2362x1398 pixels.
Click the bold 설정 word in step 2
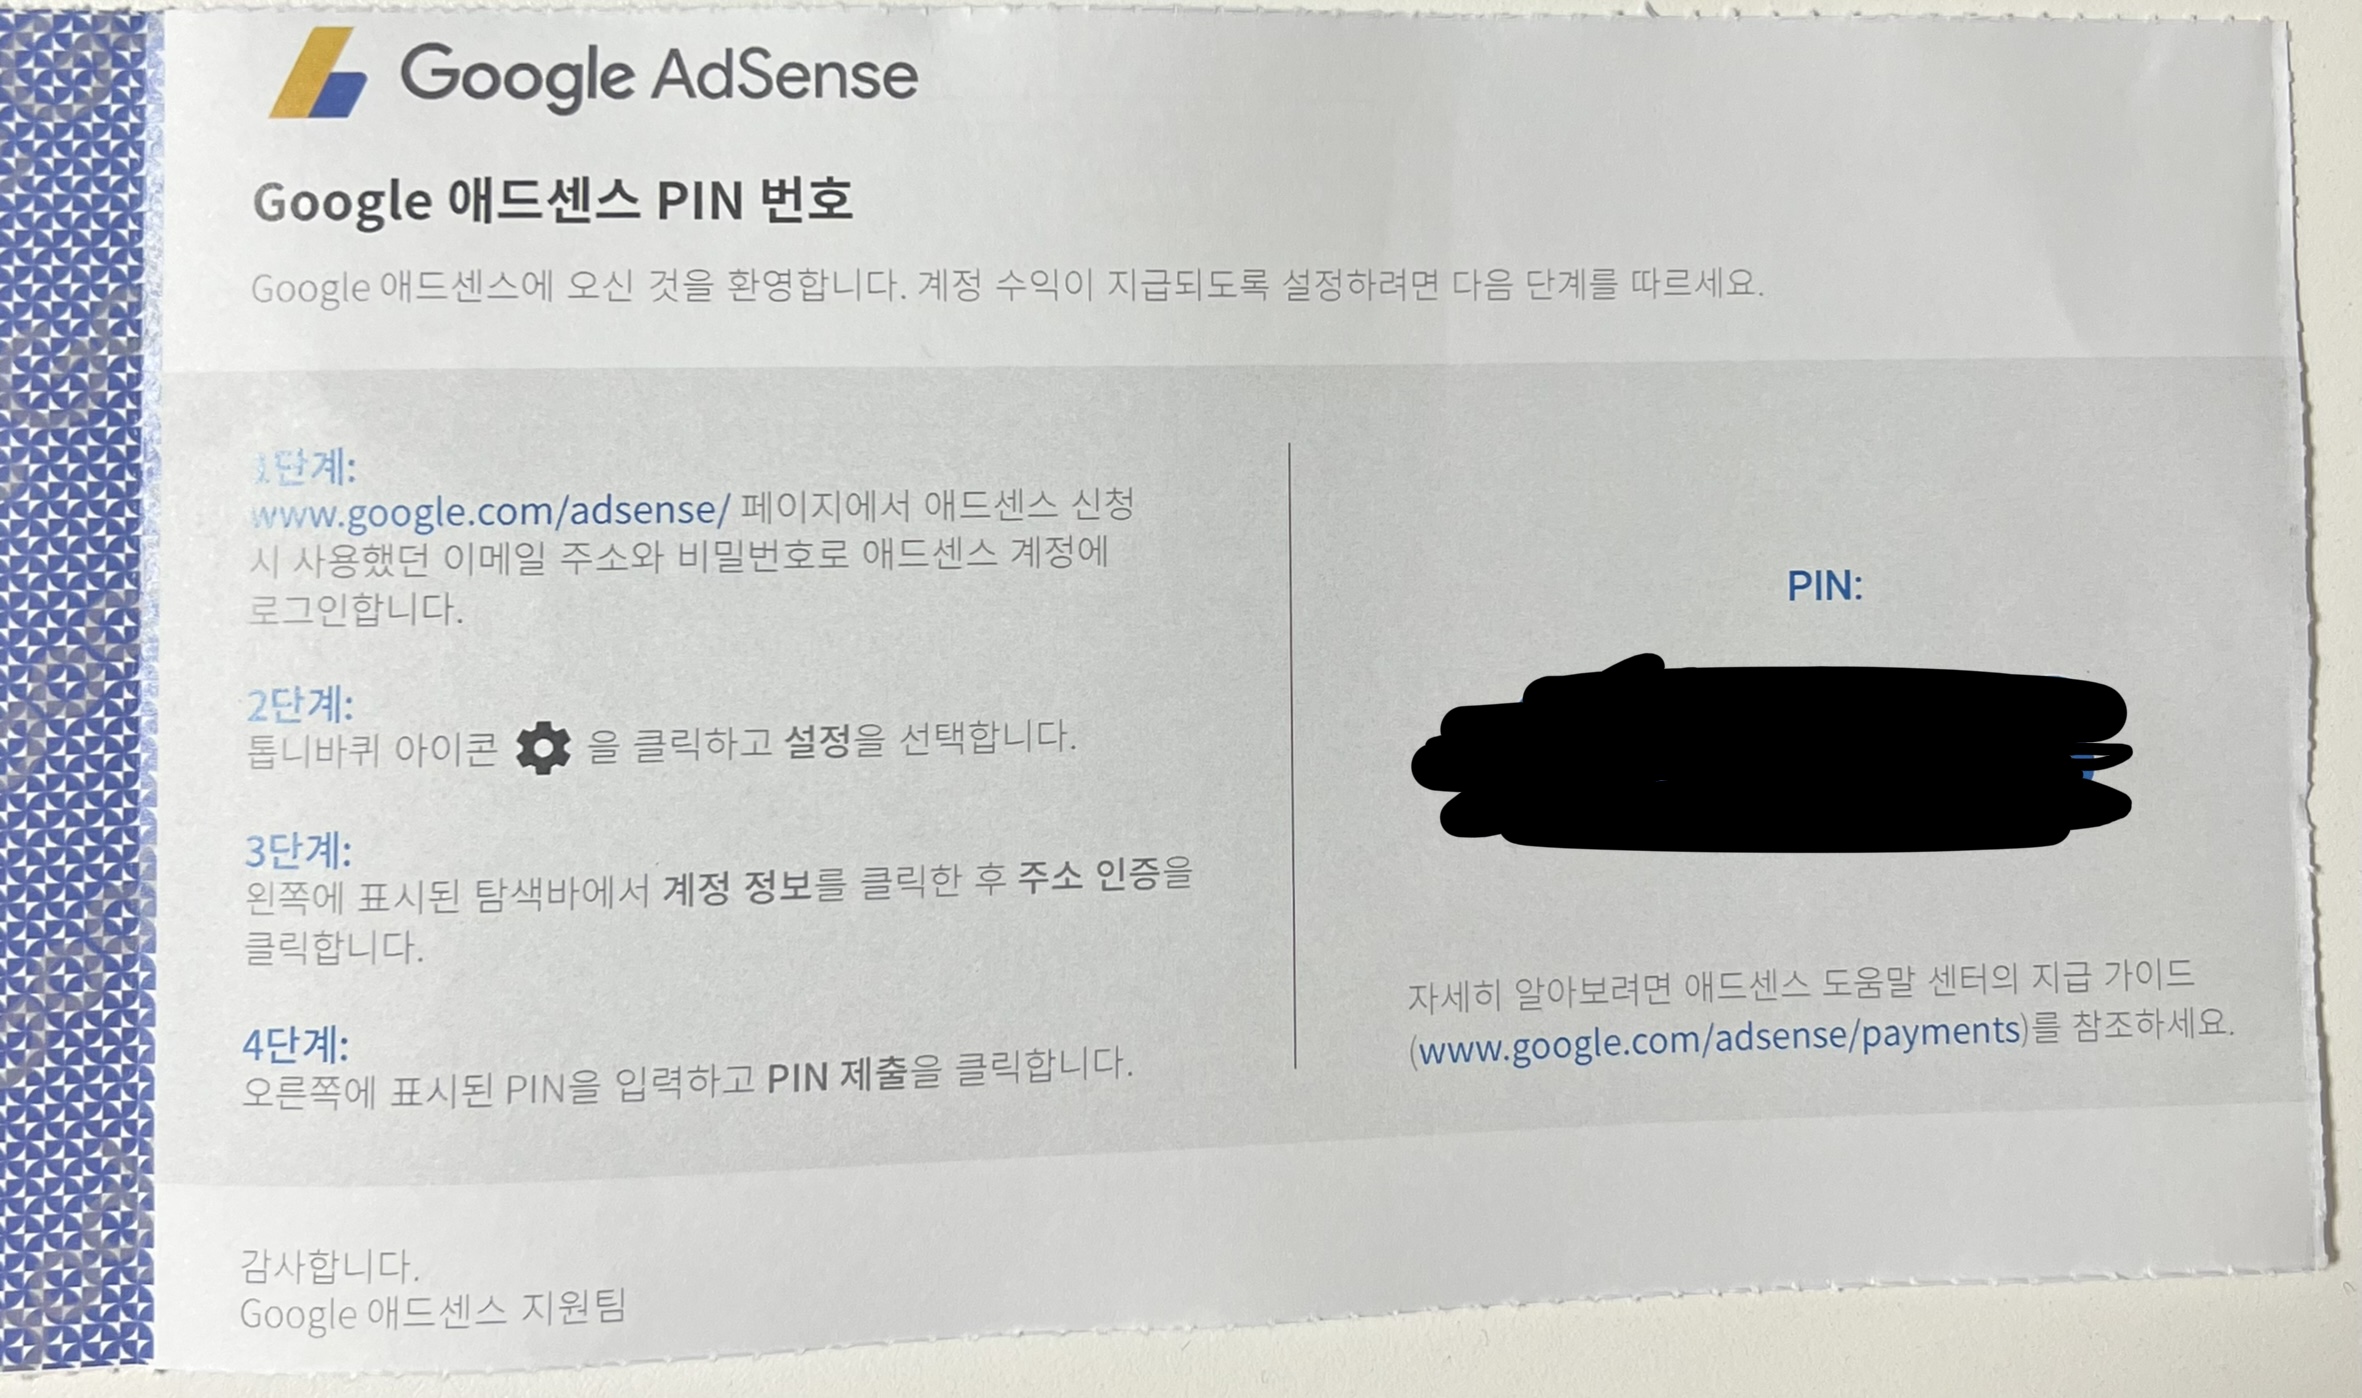click(817, 741)
